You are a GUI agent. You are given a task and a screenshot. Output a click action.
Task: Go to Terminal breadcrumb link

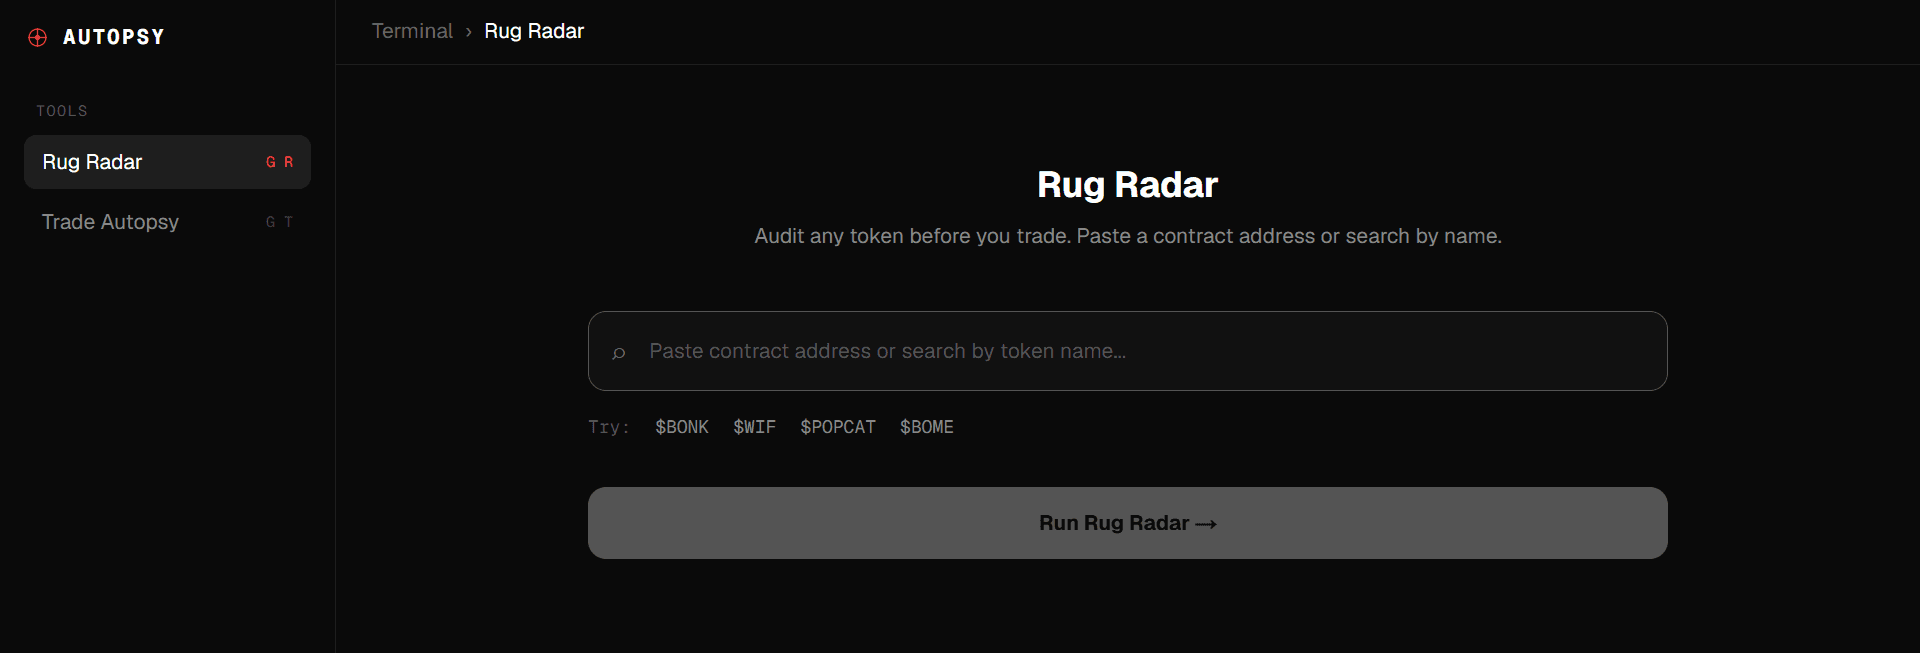412,31
